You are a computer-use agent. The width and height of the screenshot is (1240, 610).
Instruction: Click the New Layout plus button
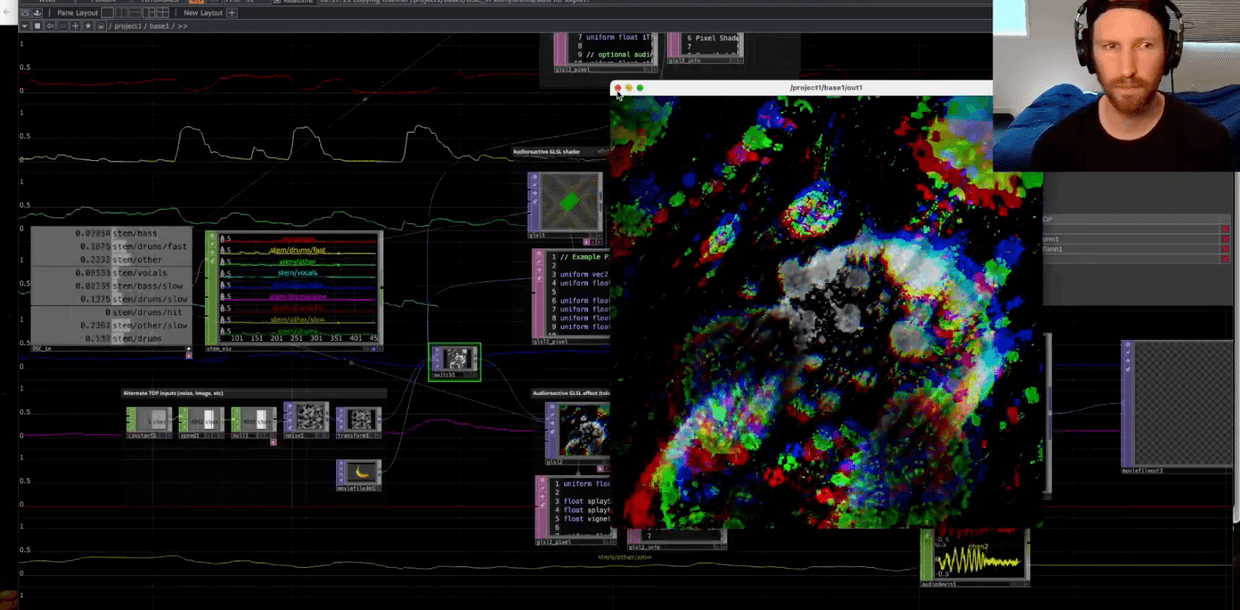pos(232,13)
